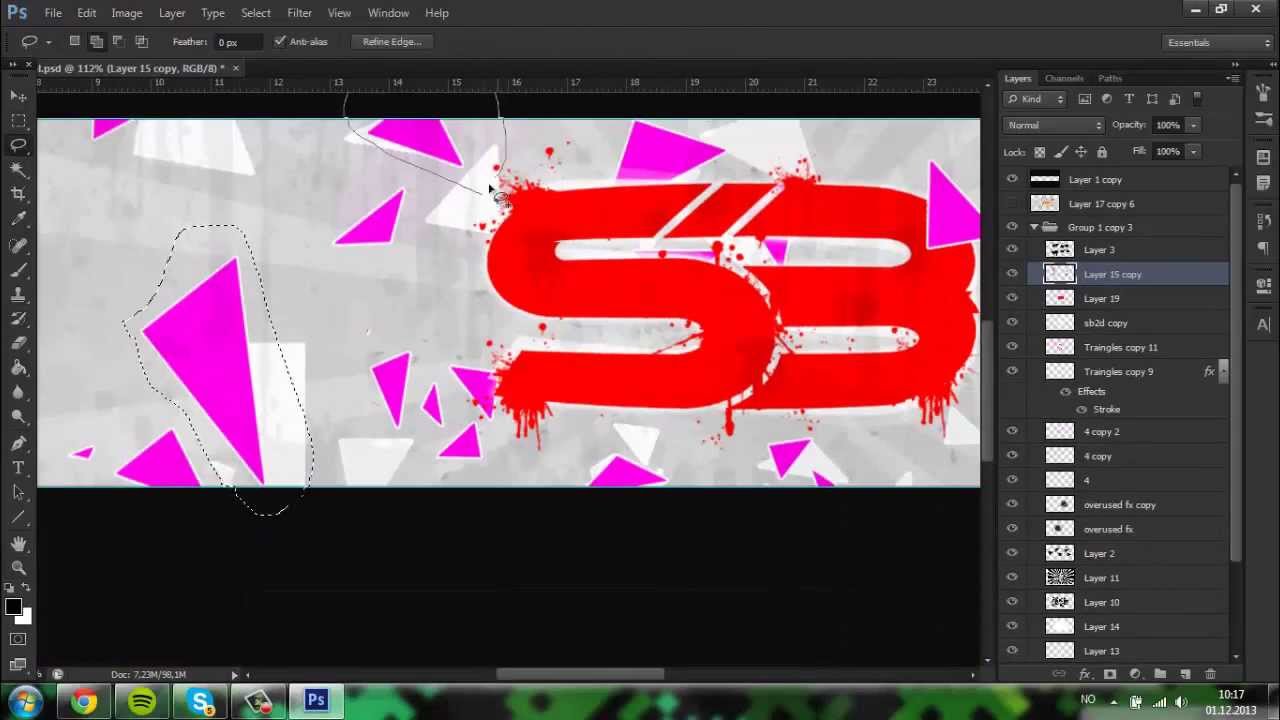This screenshot has height=720, width=1280.
Task: Click the lock all padlock icon
Action: 1102,152
